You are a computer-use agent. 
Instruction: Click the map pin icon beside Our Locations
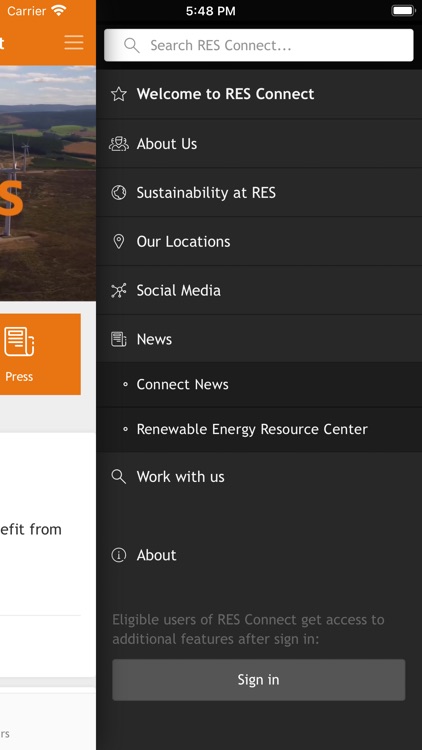click(x=119, y=242)
